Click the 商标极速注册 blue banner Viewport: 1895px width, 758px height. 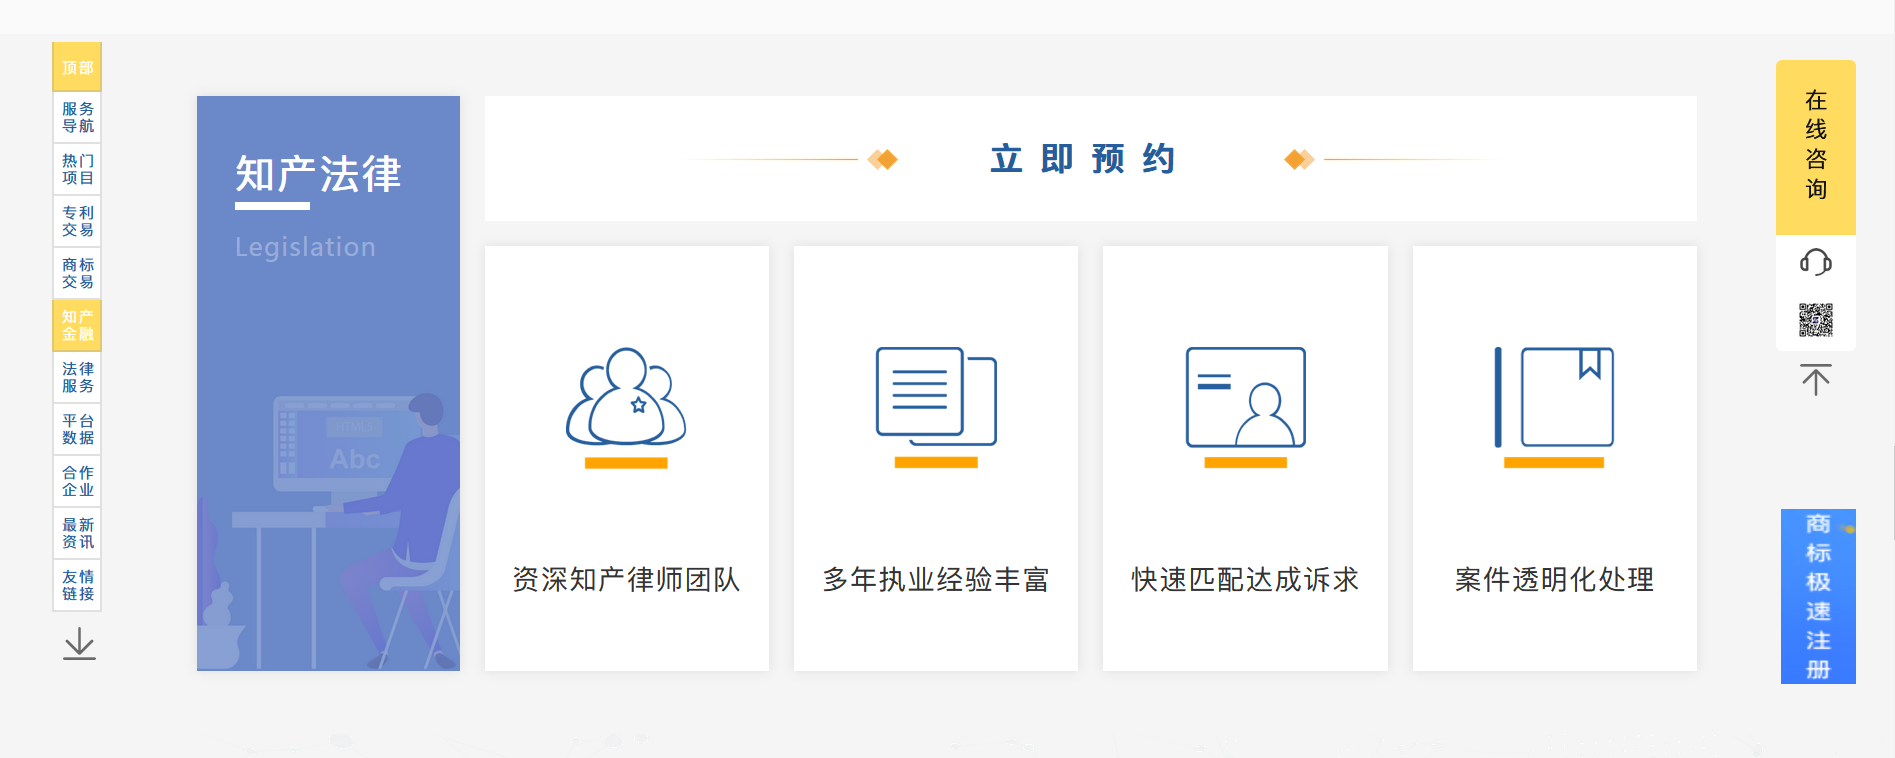click(x=1817, y=596)
